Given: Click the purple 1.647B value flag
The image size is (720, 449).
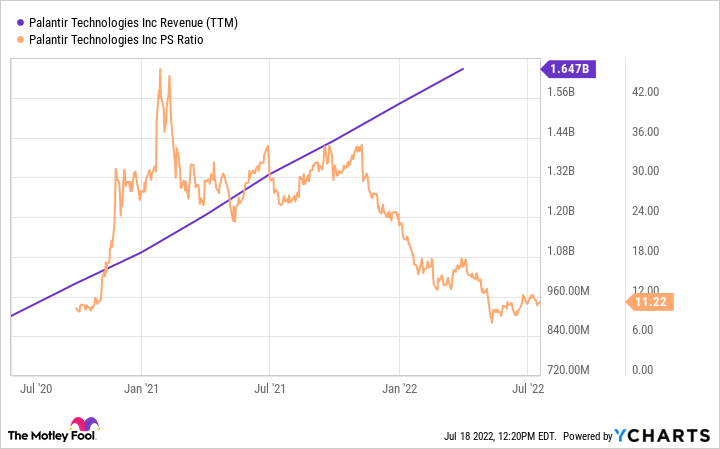Looking at the screenshot, I should click(568, 69).
